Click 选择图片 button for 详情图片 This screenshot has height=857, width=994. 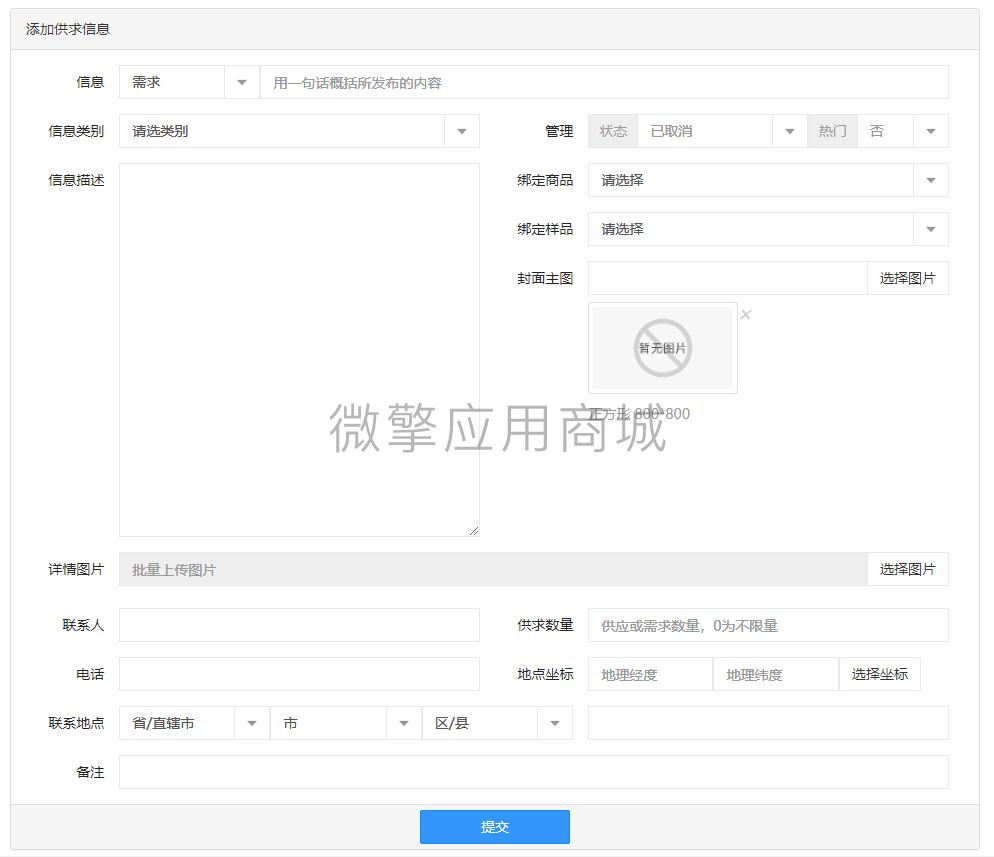908,569
